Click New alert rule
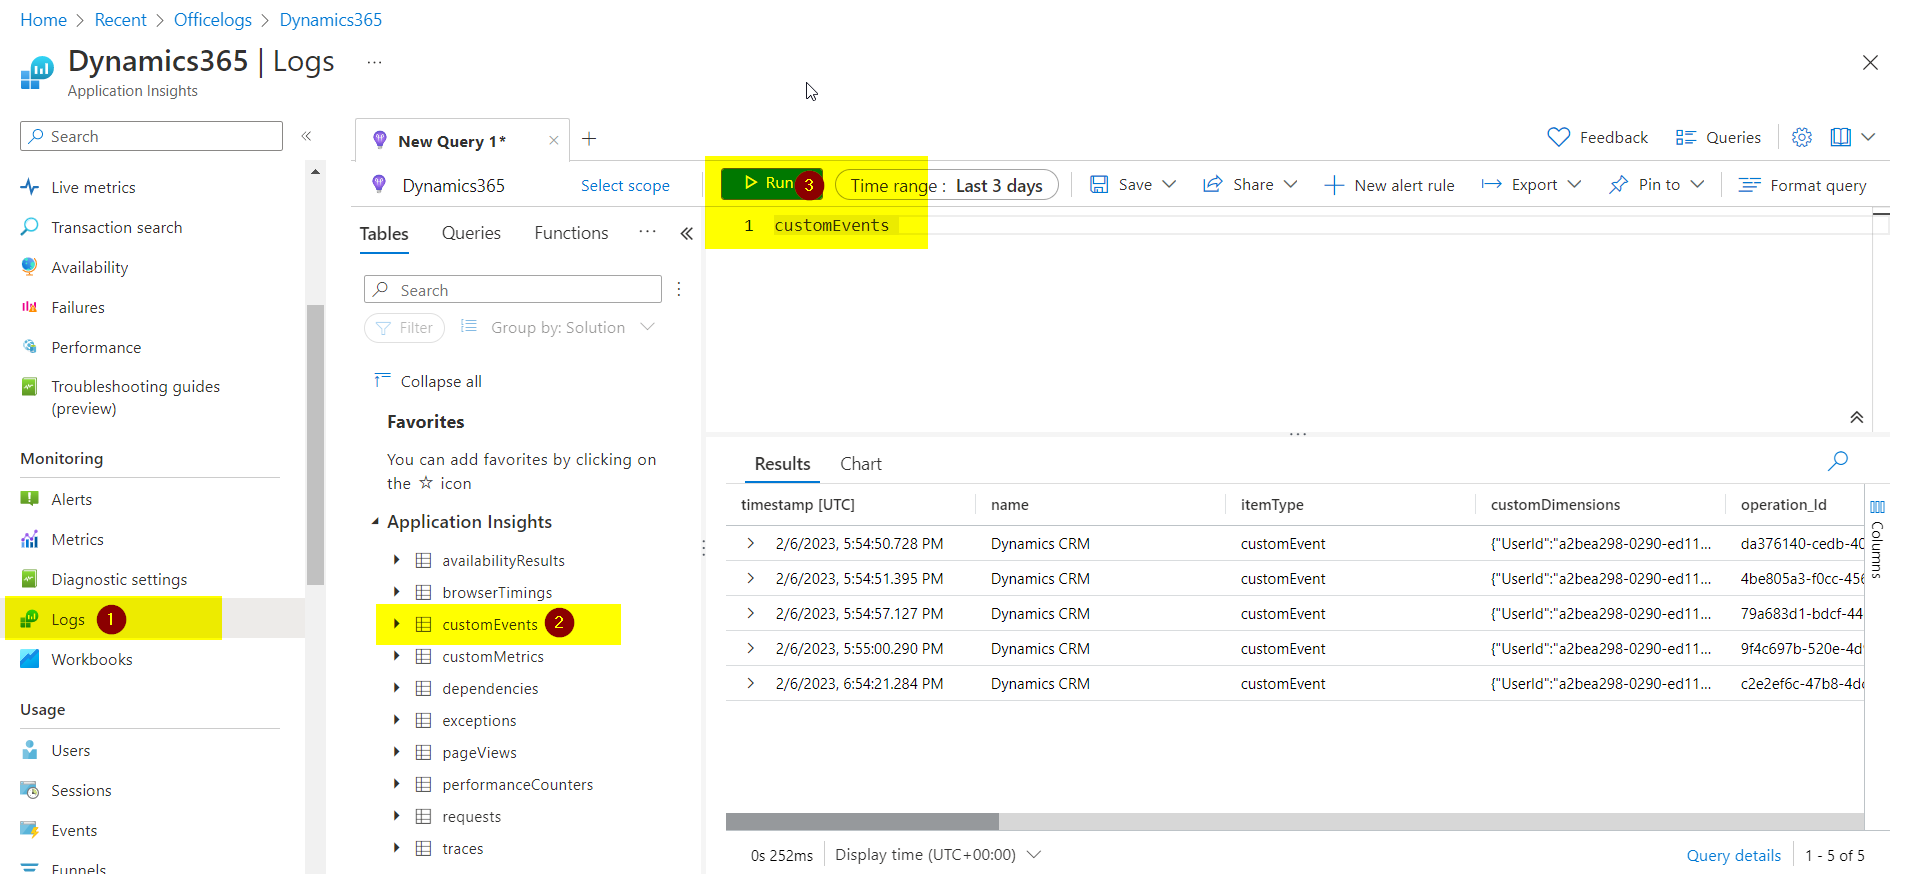 (x=1389, y=185)
